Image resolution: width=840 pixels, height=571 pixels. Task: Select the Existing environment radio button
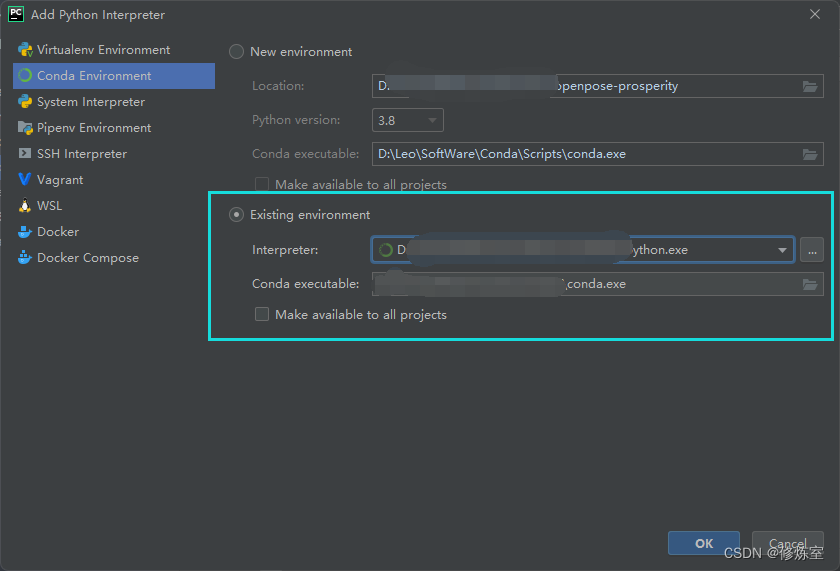coord(236,215)
